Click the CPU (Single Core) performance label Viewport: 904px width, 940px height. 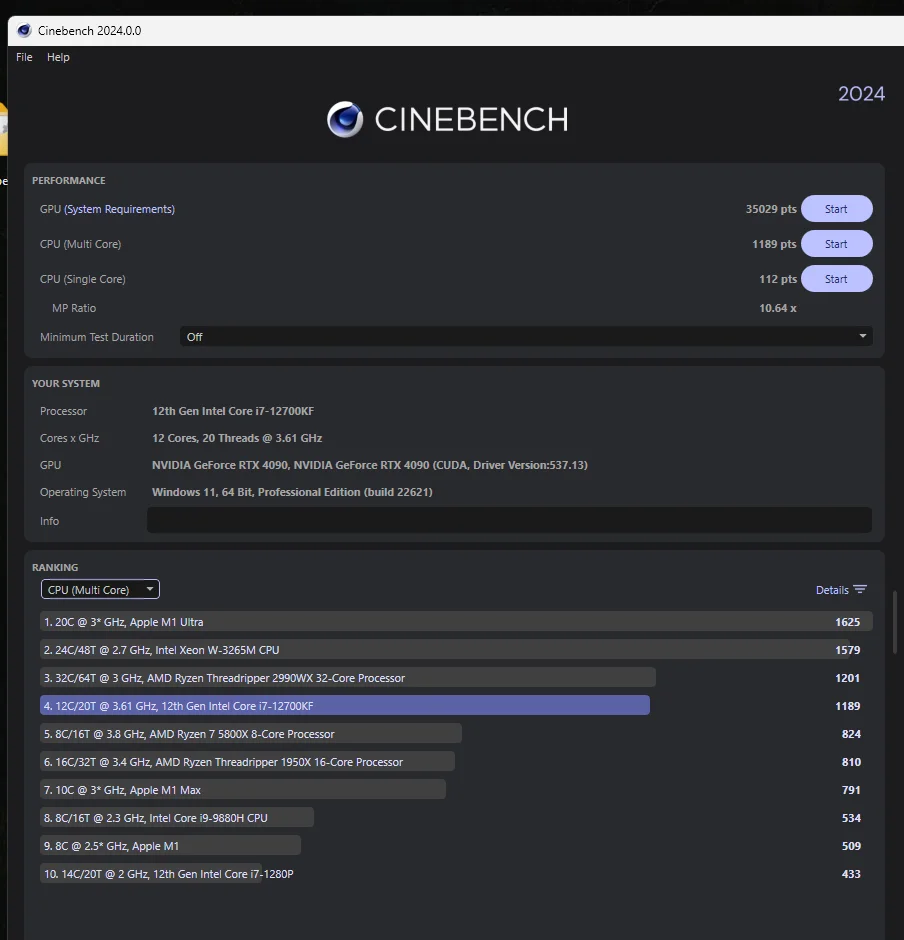click(x=83, y=279)
